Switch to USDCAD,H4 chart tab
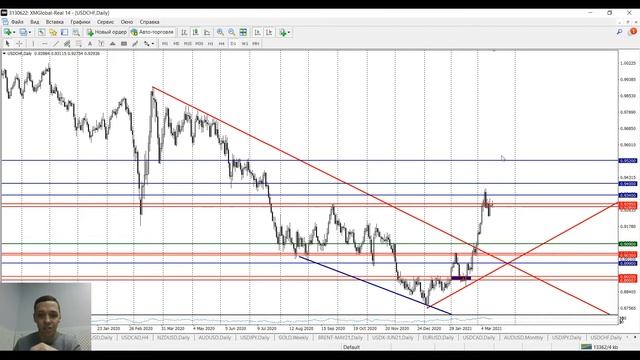This screenshot has width=640, height=360. (135, 338)
